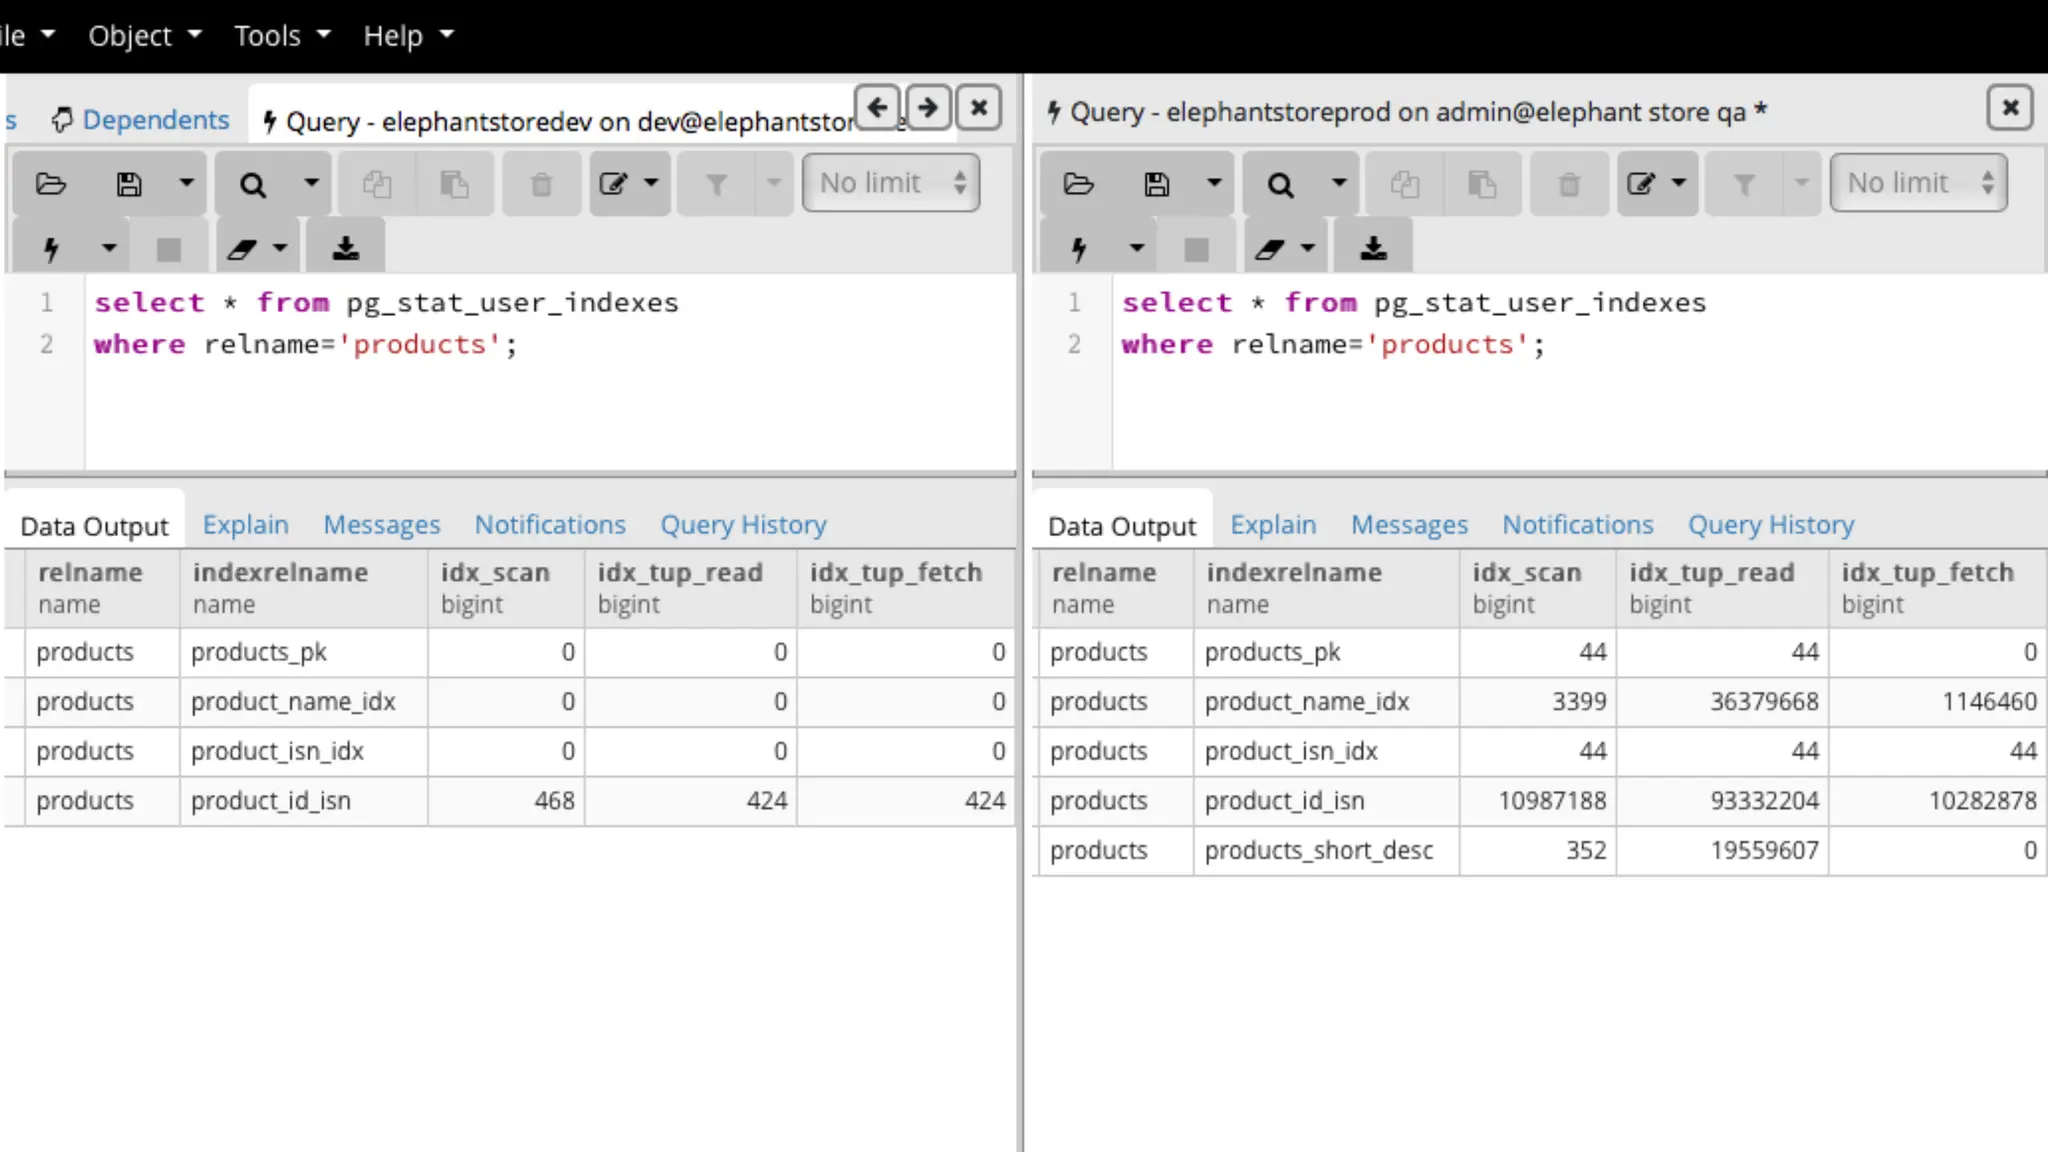Screen dimensions: 2048x1152
Task: Run the query using right lightning bolt icon
Action: pos(1078,248)
